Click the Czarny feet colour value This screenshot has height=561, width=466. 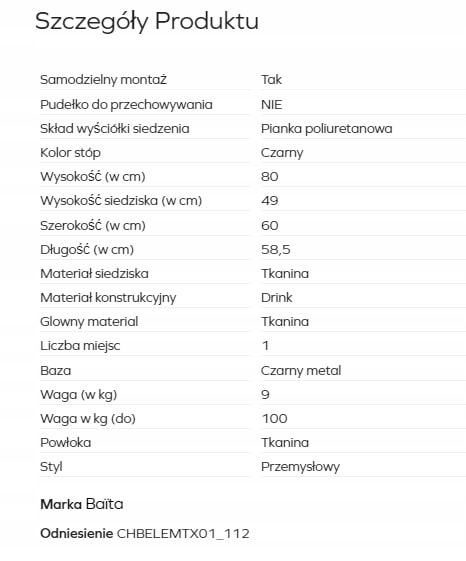[x=282, y=153]
